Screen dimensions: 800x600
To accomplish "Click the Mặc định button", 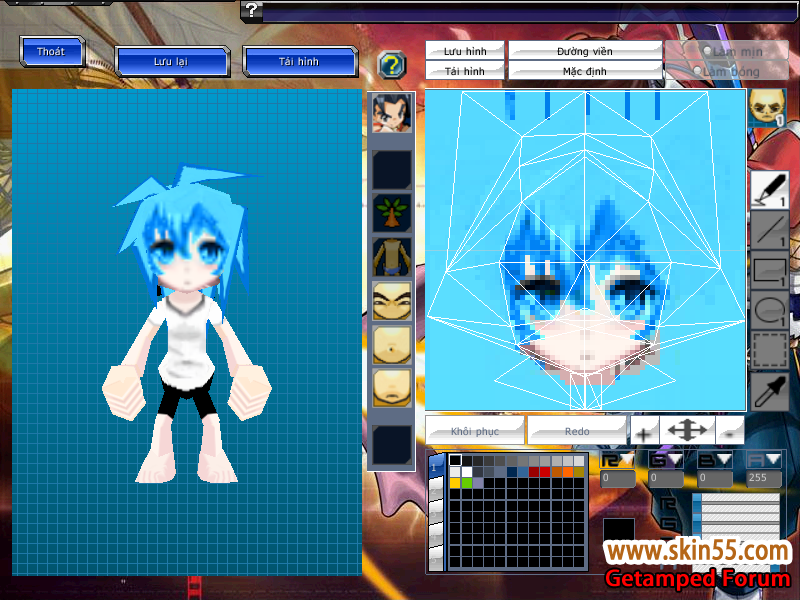I will (585, 71).
